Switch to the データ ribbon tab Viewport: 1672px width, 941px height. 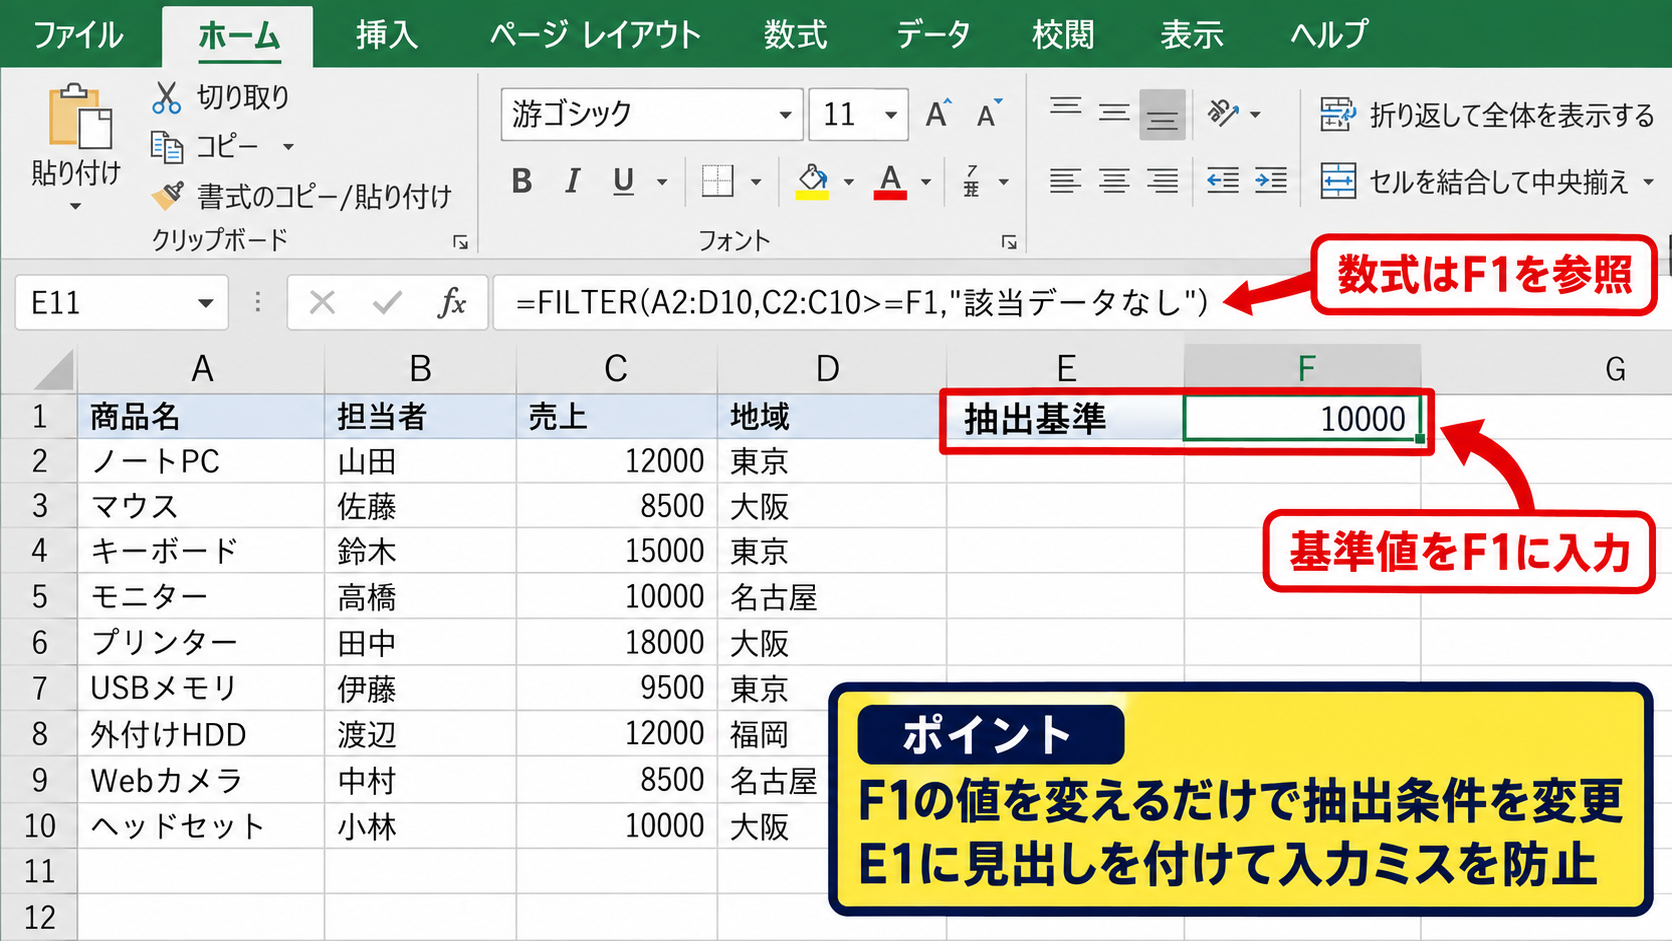pos(933,35)
